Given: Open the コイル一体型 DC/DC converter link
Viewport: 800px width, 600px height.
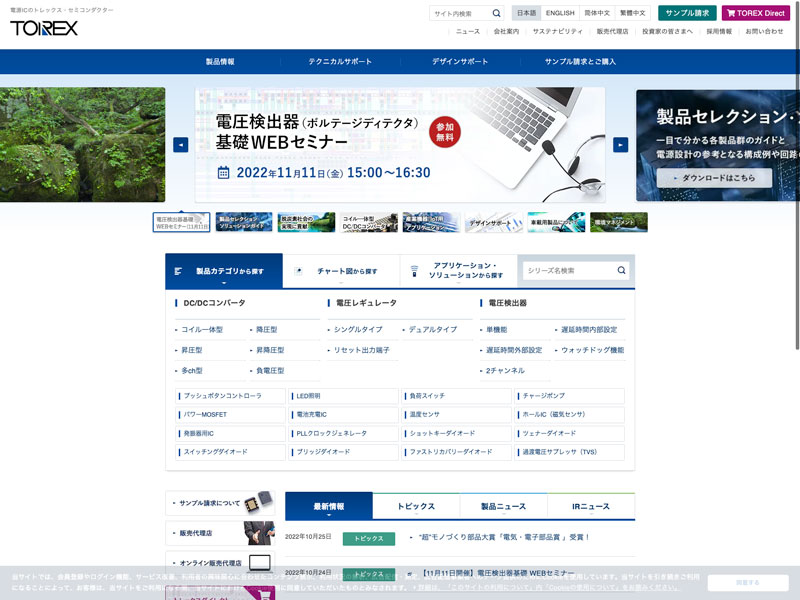Looking at the screenshot, I should 202,329.
